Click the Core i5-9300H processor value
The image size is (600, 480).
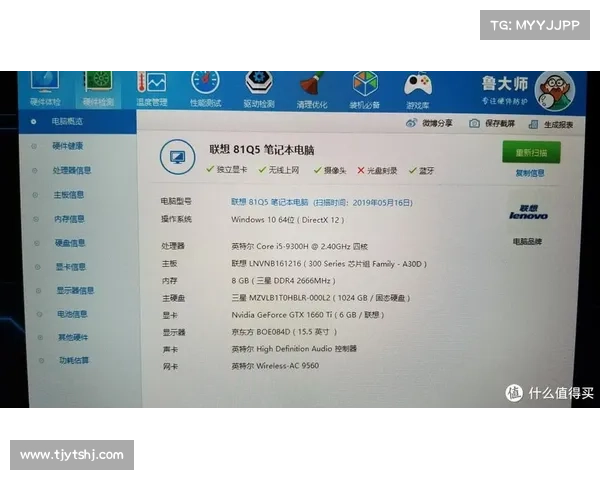(x=299, y=246)
